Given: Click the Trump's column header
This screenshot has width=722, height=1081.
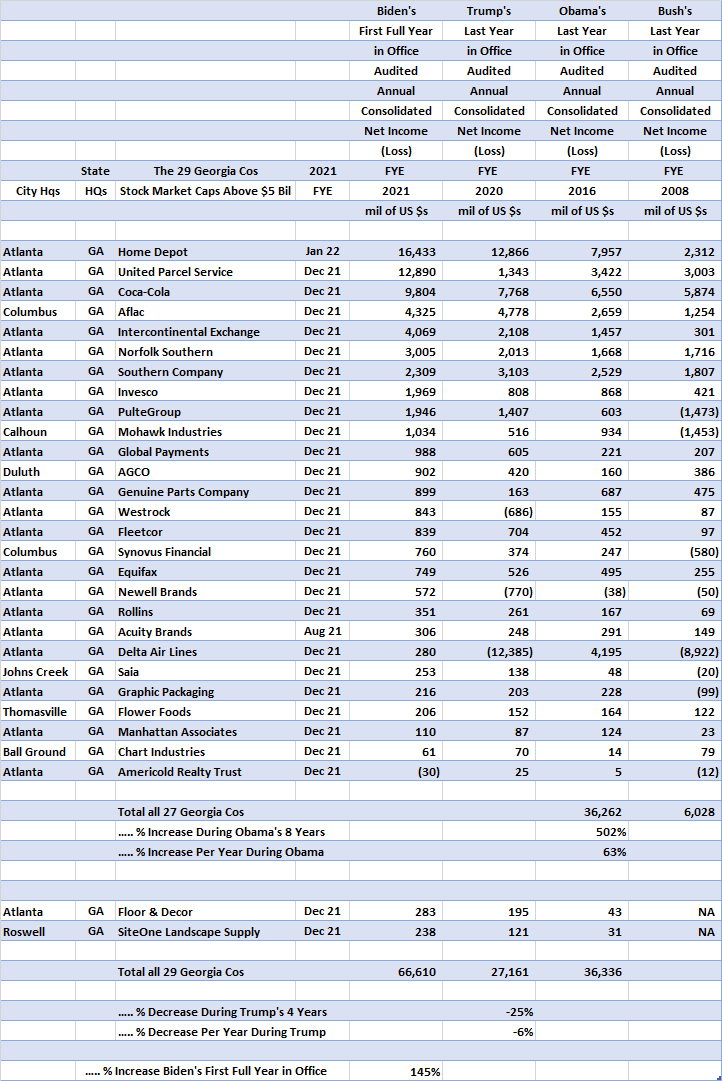Looking at the screenshot, I should coord(489,11).
